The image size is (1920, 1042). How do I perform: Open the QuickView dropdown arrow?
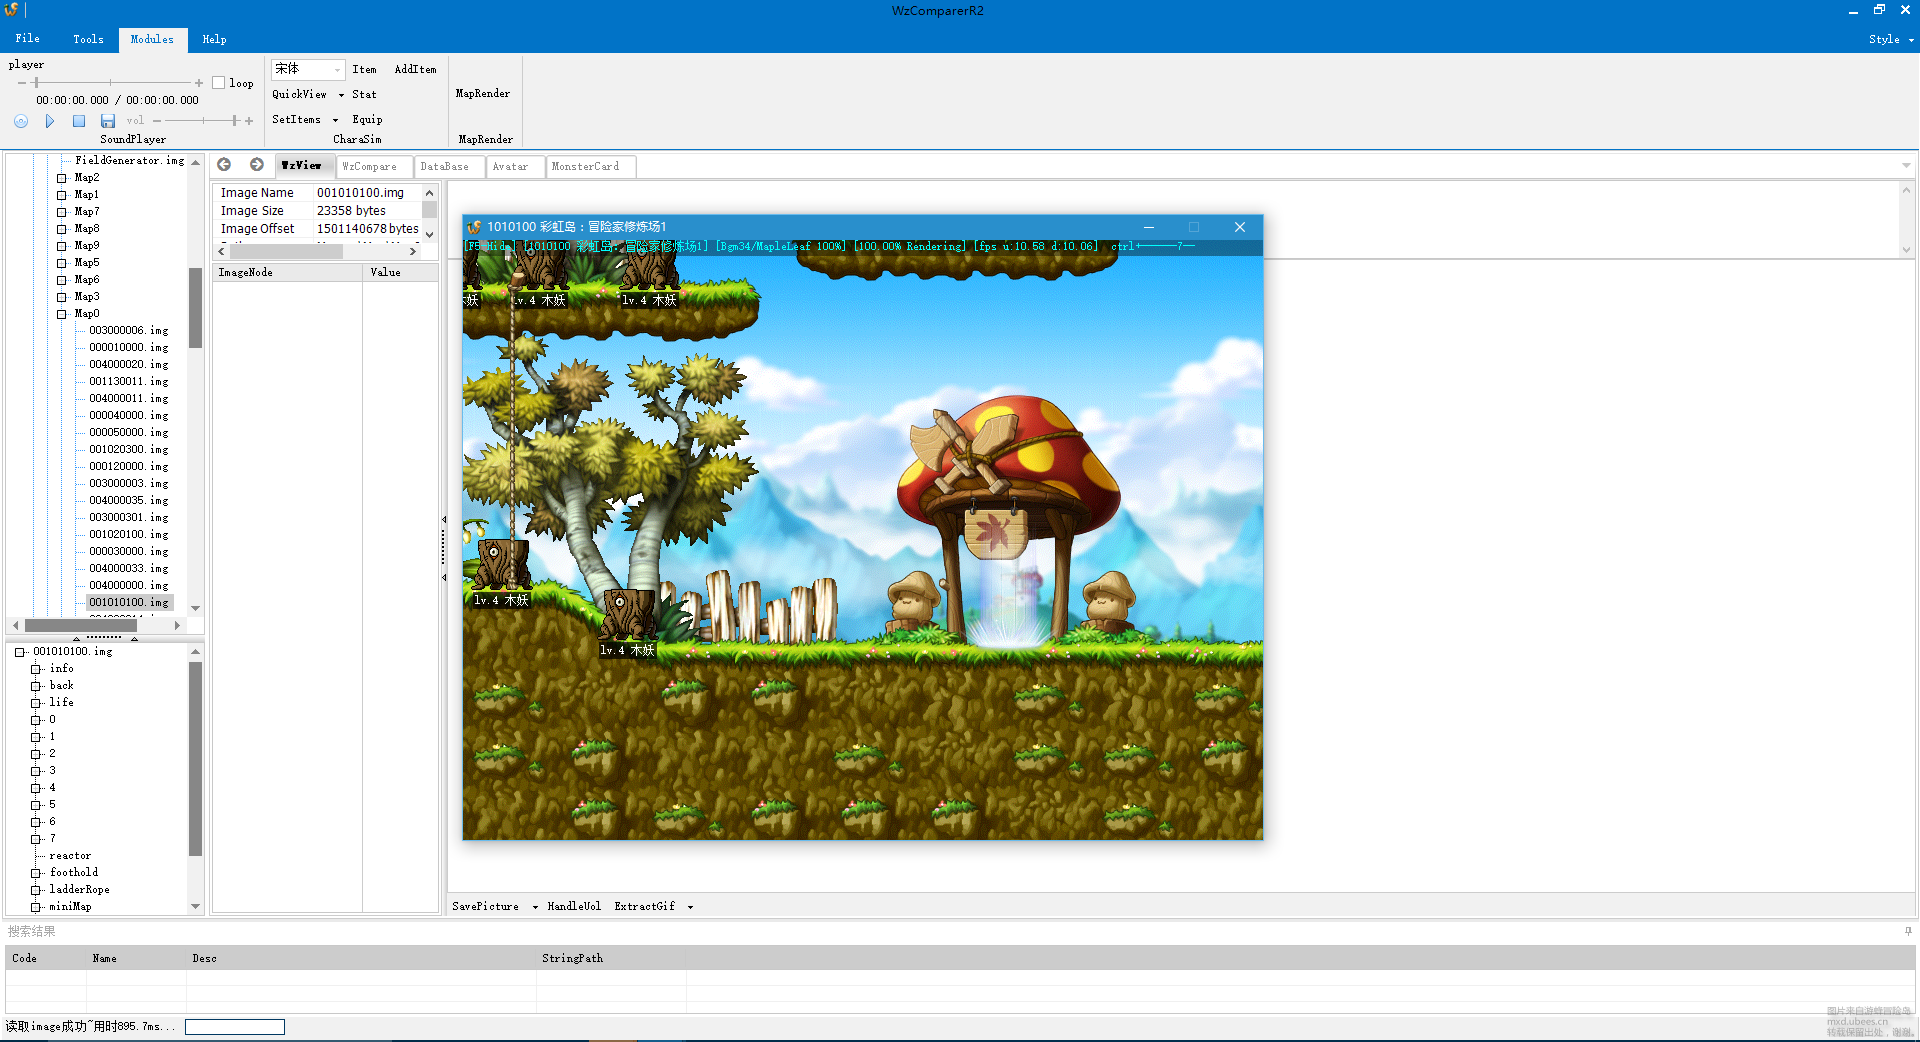click(341, 95)
